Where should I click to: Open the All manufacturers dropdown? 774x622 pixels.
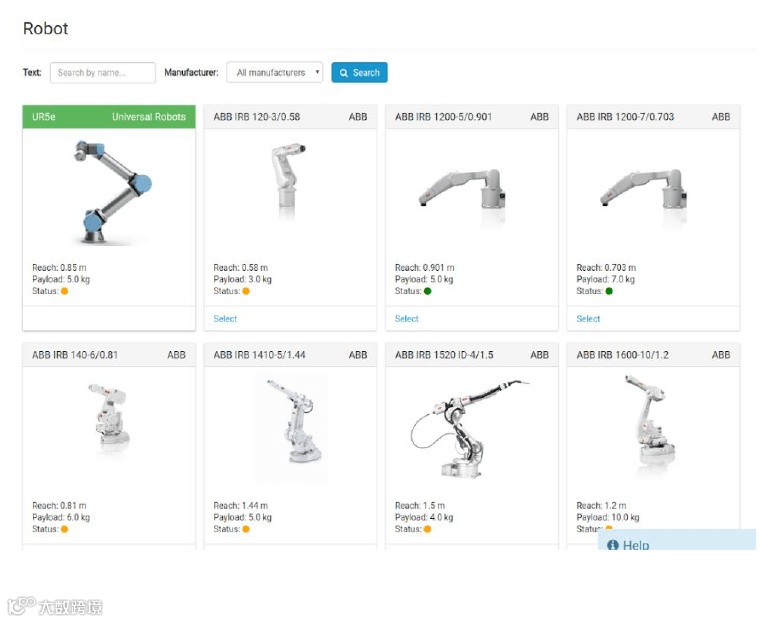tap(274, 73)
